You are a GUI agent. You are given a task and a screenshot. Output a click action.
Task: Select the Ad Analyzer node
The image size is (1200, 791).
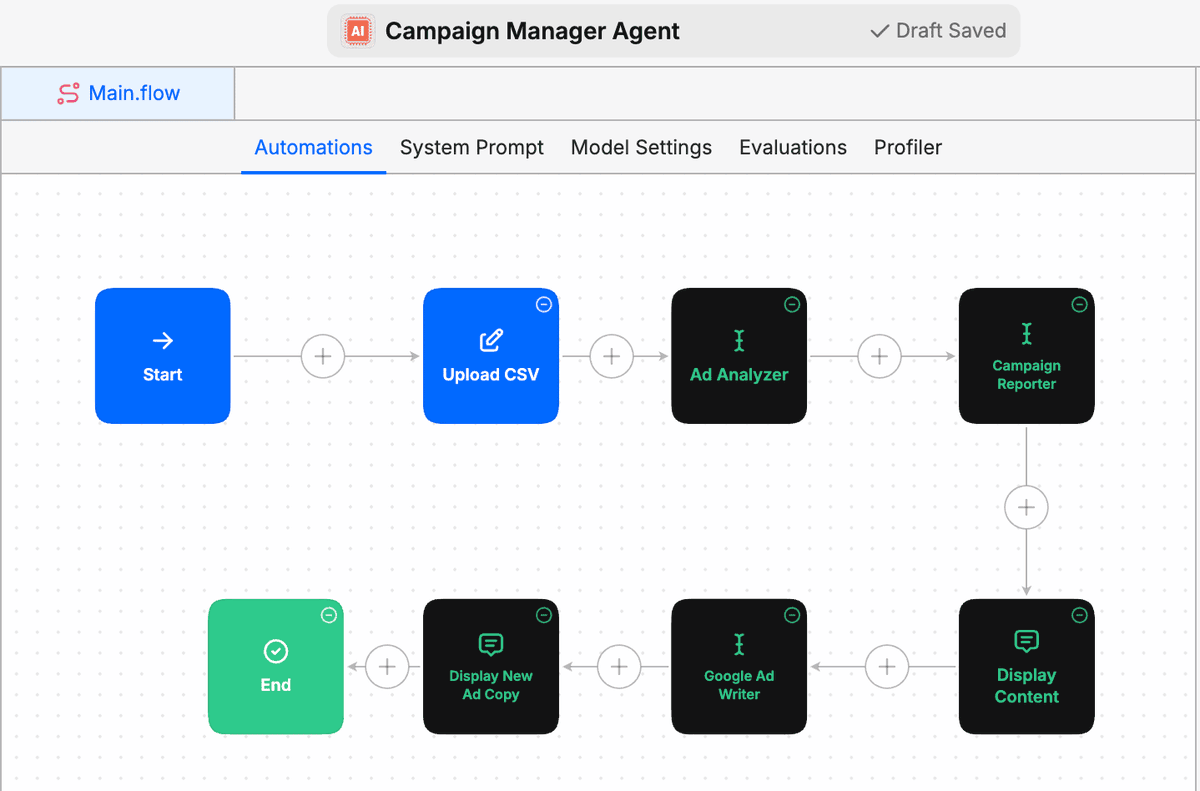pyautogui.click(x=739, y=356)
